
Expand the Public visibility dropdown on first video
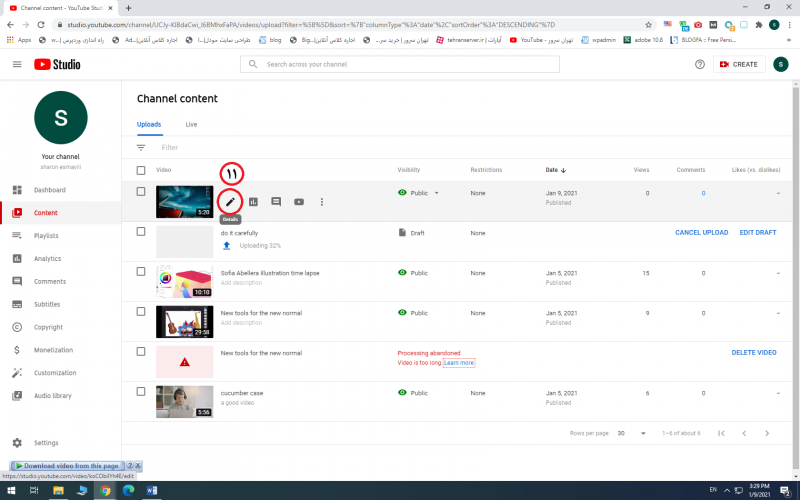click(x=437, y=192)
